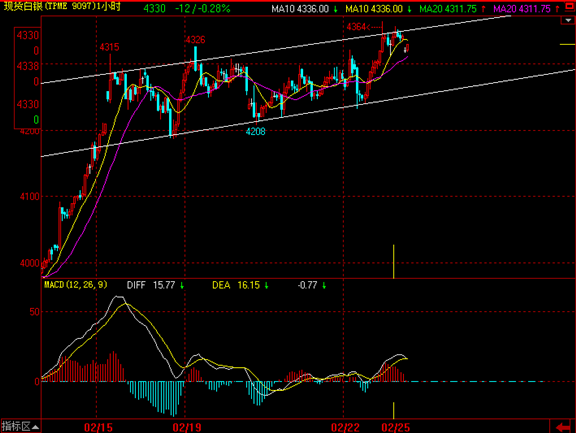Viewport: 576px width, 433px height.
Task: Open the white down-arrow dropdown on chart
Action: tap(568, 21)
